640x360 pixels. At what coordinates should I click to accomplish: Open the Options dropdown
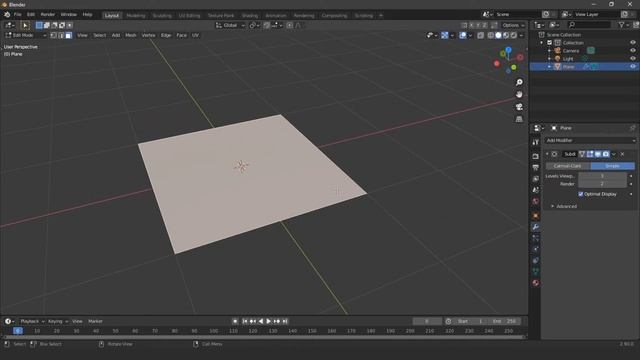coord(513,25)
